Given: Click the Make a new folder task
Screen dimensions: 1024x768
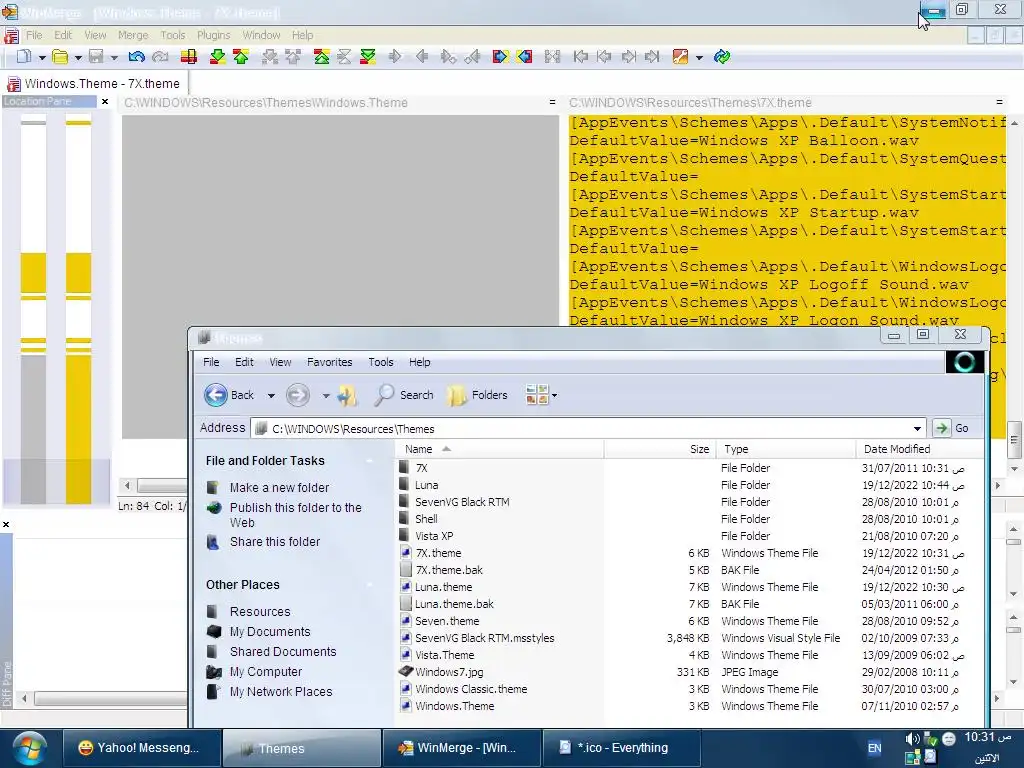Looking at the screenshot, I should (x=279, y=488).
